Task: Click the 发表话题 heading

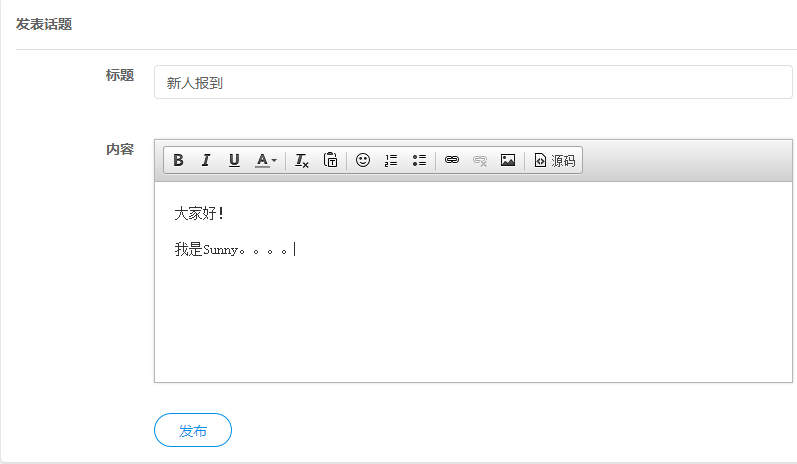Action: 44,24
